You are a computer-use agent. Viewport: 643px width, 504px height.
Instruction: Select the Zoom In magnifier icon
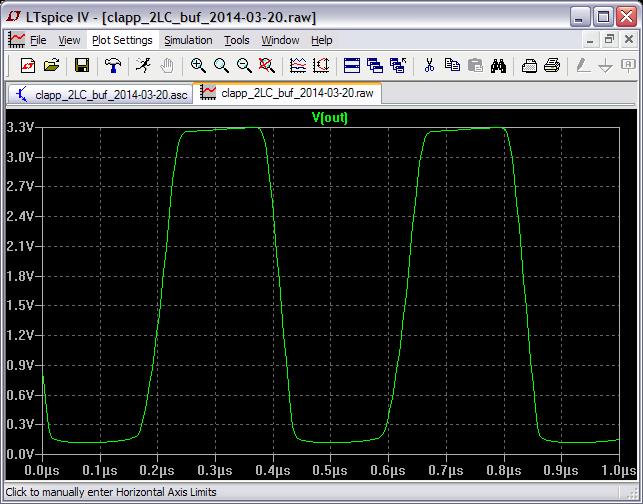click(198, 66)
